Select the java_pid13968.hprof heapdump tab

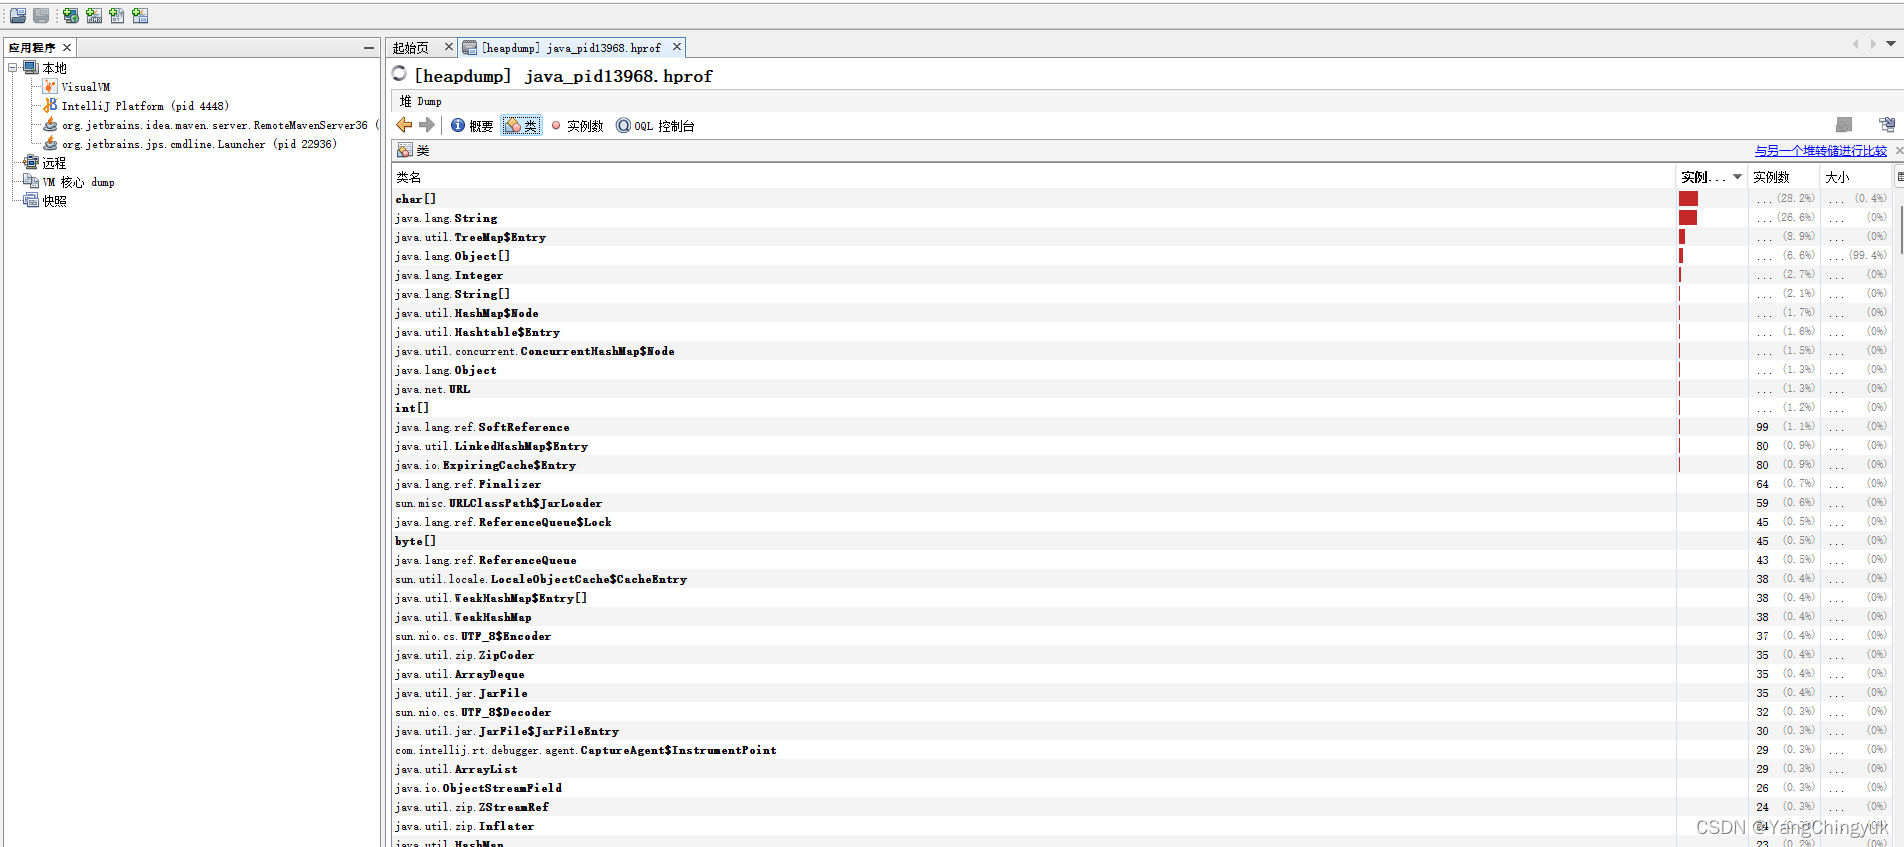pyautogui.click(x=571, y=48)
